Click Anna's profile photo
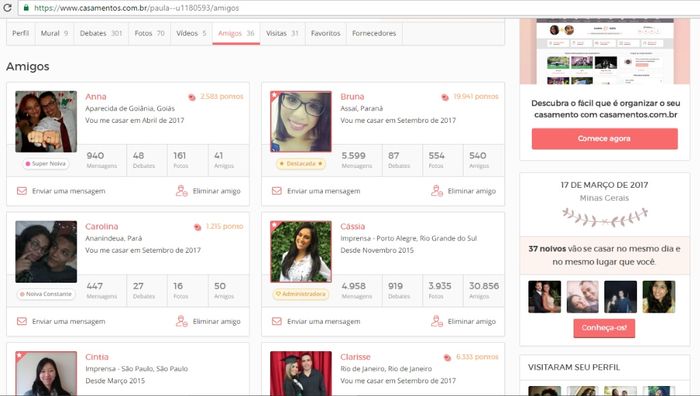Viewport: 700px width, 396px height. pos(46,121)
